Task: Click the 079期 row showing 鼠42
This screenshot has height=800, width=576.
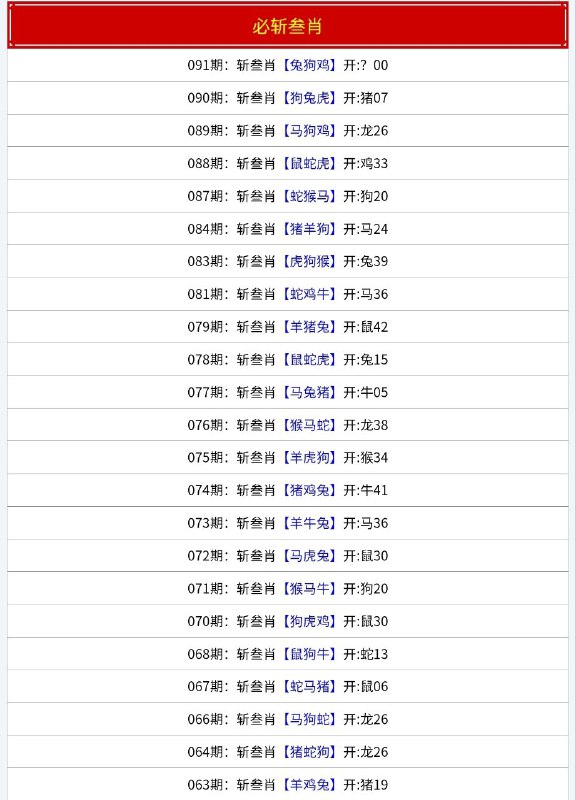Action: (x=288, y=327)
